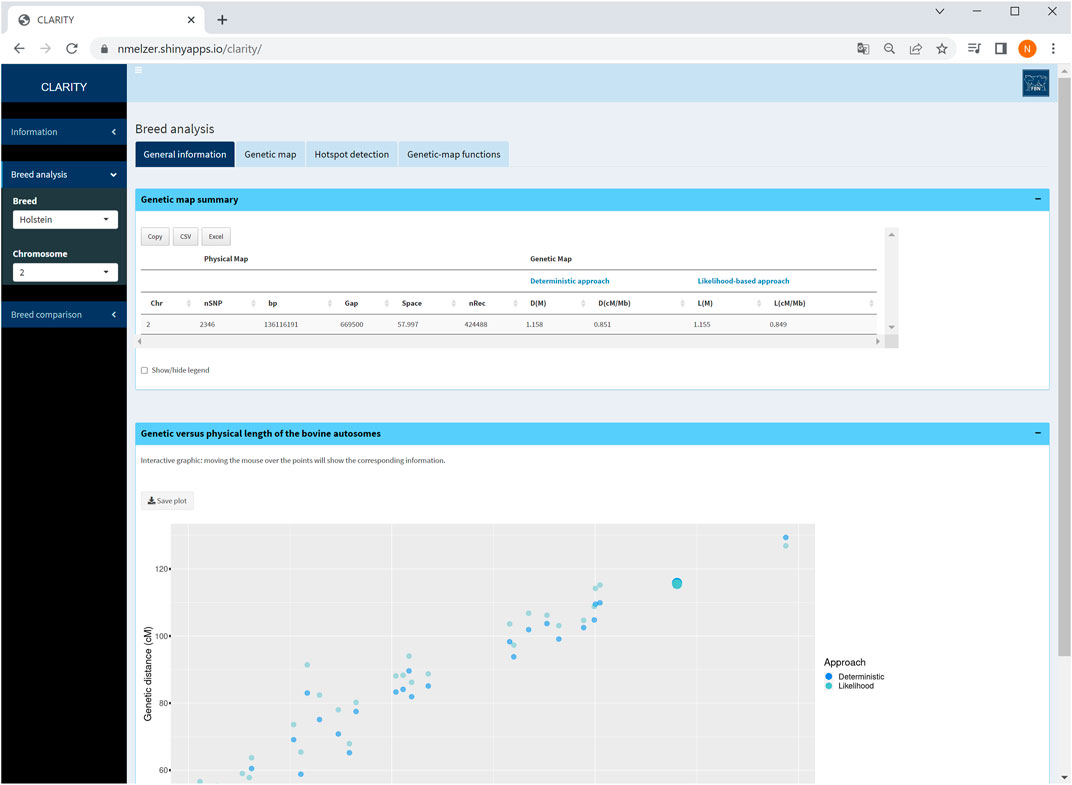
Task: Copy the table with the Copy button
Action: pyautogui.click(x=155, y=237)
